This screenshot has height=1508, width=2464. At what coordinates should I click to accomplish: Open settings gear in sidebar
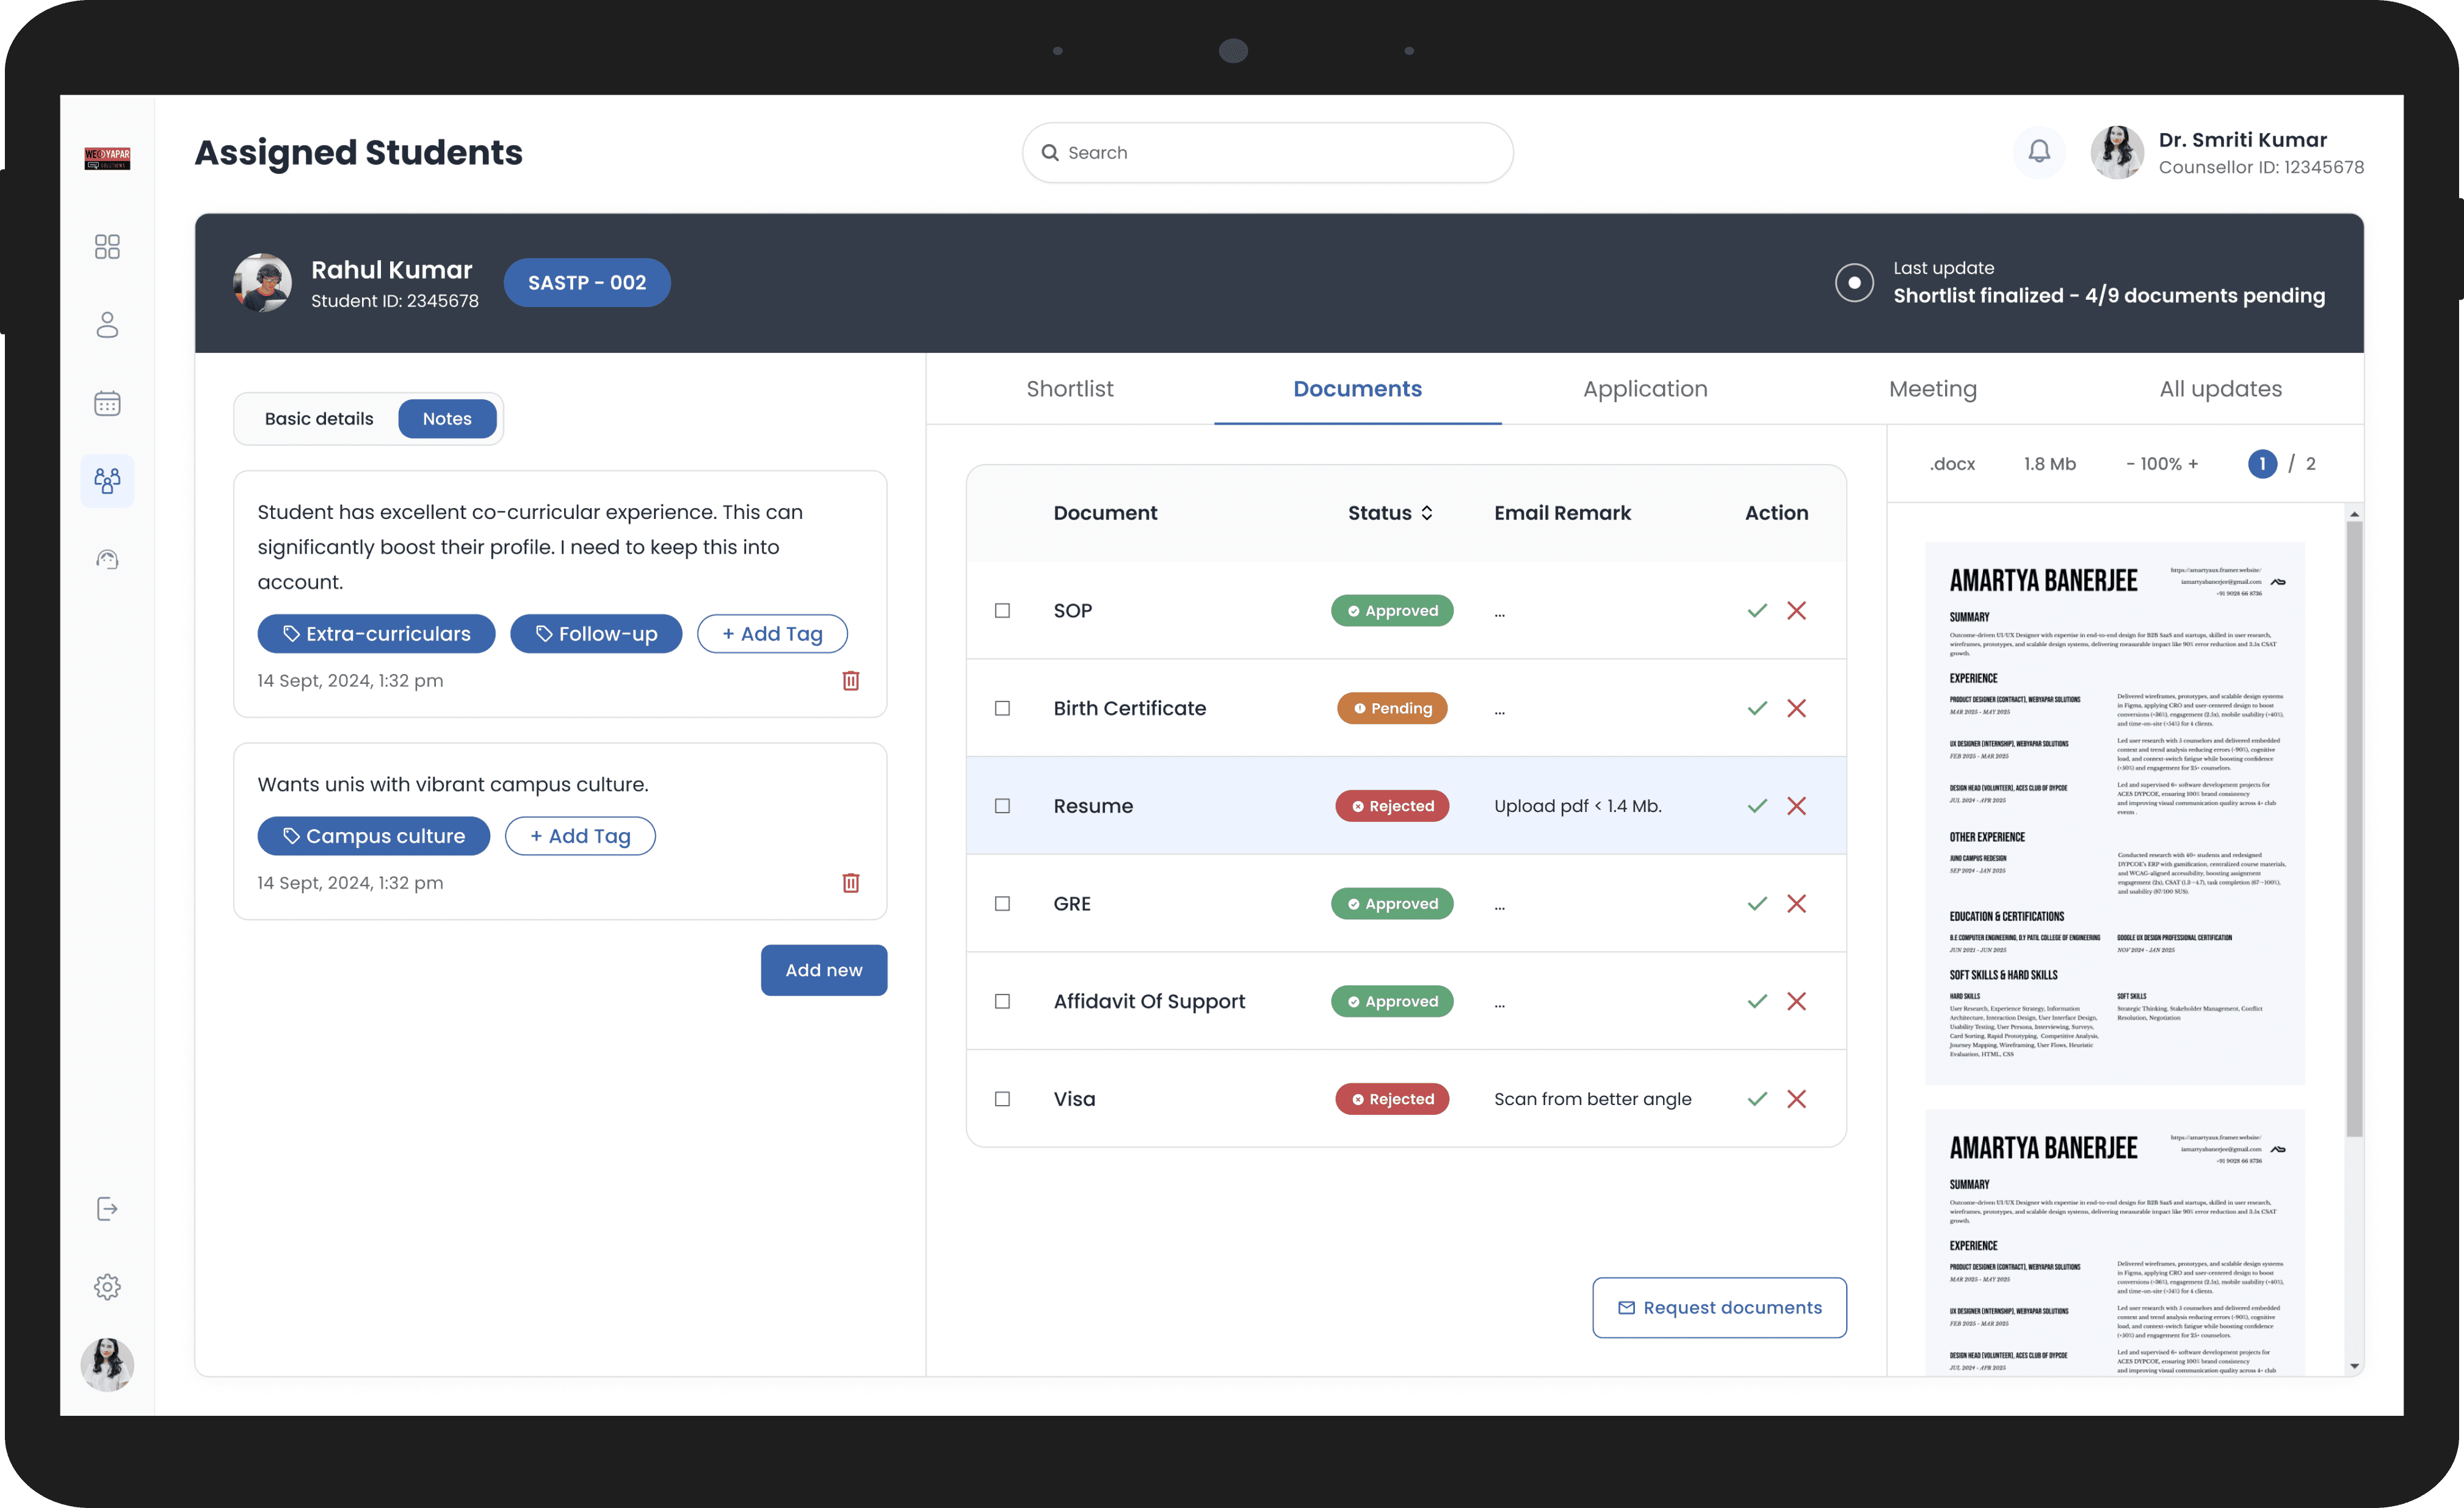coord(107,1287)
